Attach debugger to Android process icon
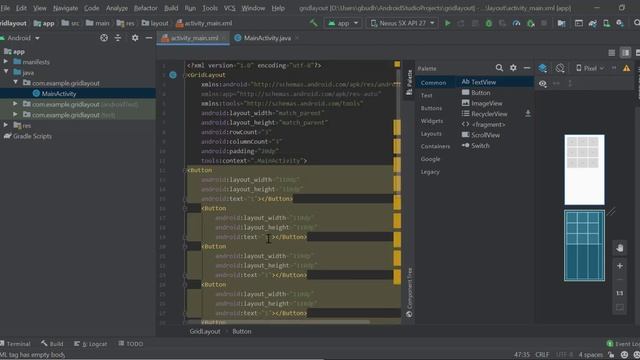 pyautogui.click(x=531, y=23)
